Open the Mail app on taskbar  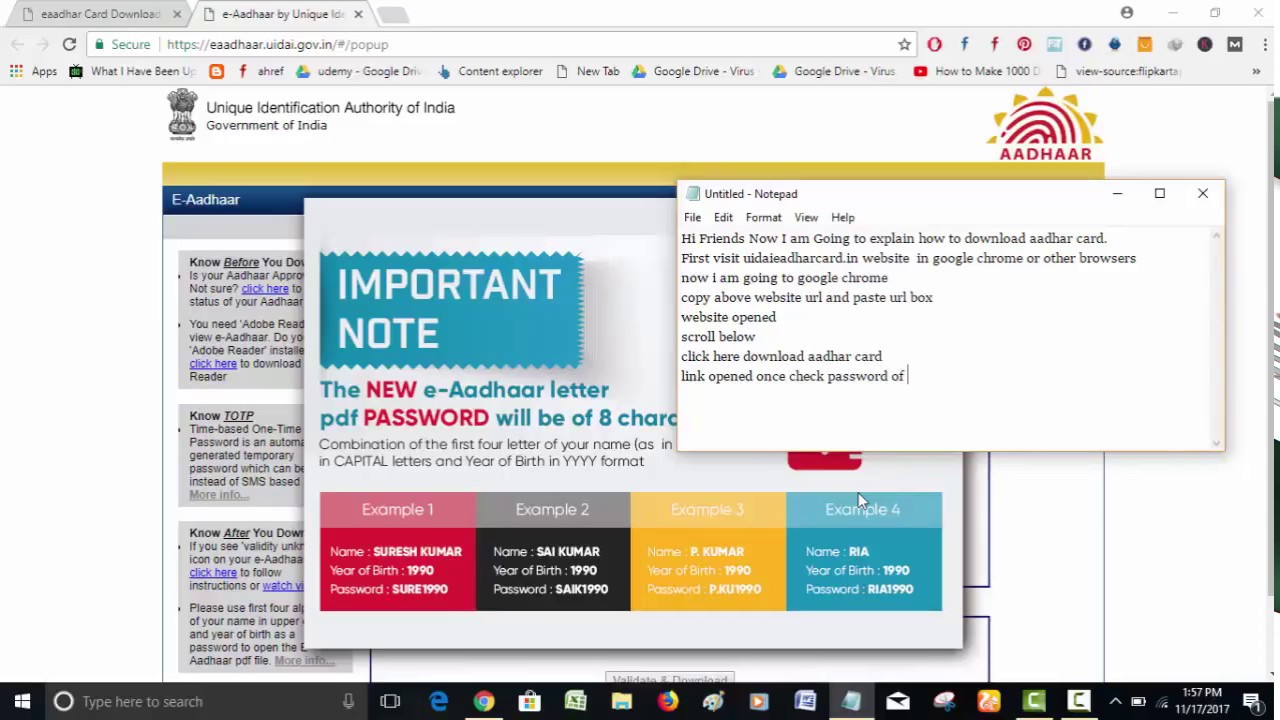tap(897, 701)
